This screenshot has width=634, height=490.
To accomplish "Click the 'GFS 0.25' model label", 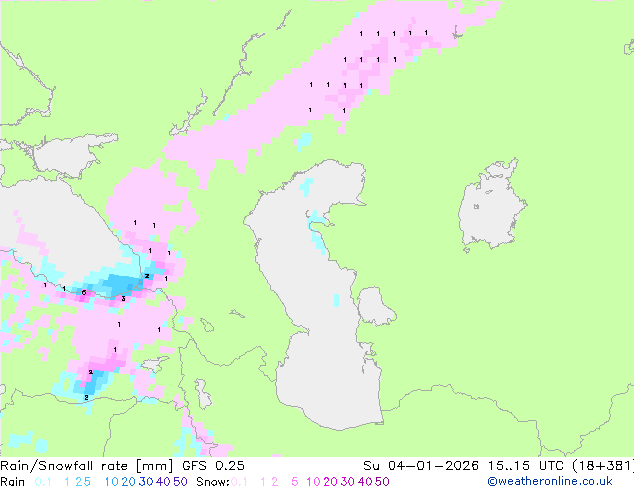I will click(x=213, y=466).
